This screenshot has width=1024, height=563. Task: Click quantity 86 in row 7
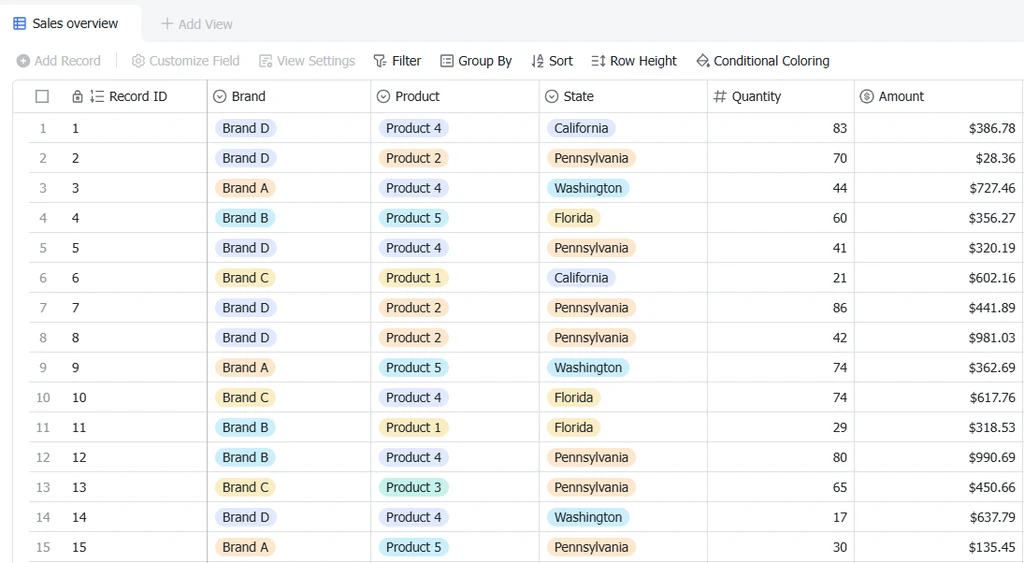(840, 308)
